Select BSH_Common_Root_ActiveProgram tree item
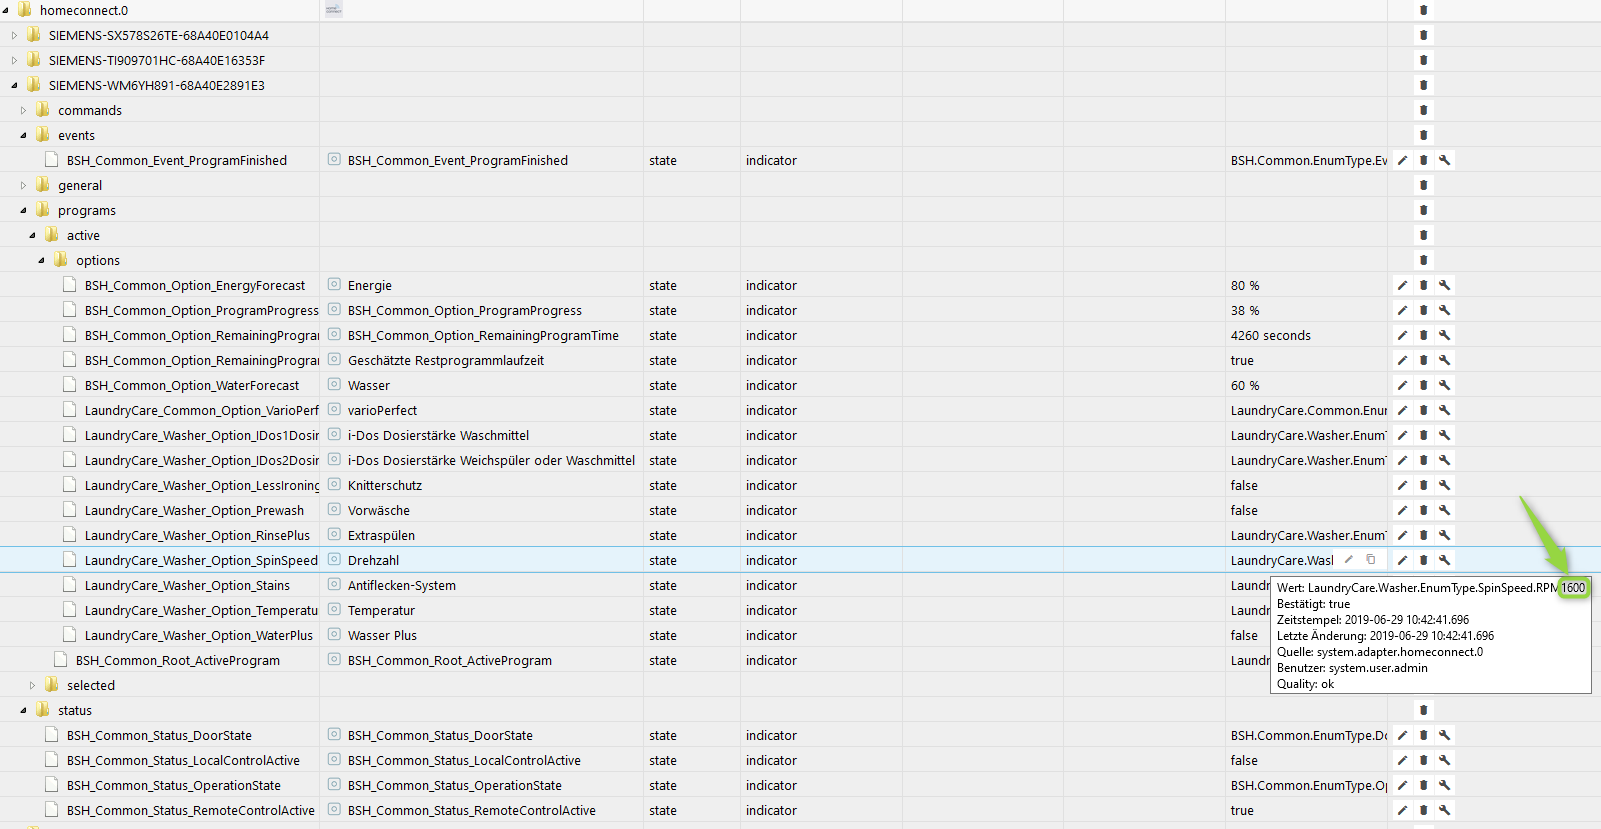The image size is (1601, 829). pyautogui.click(x=178, y=660)
